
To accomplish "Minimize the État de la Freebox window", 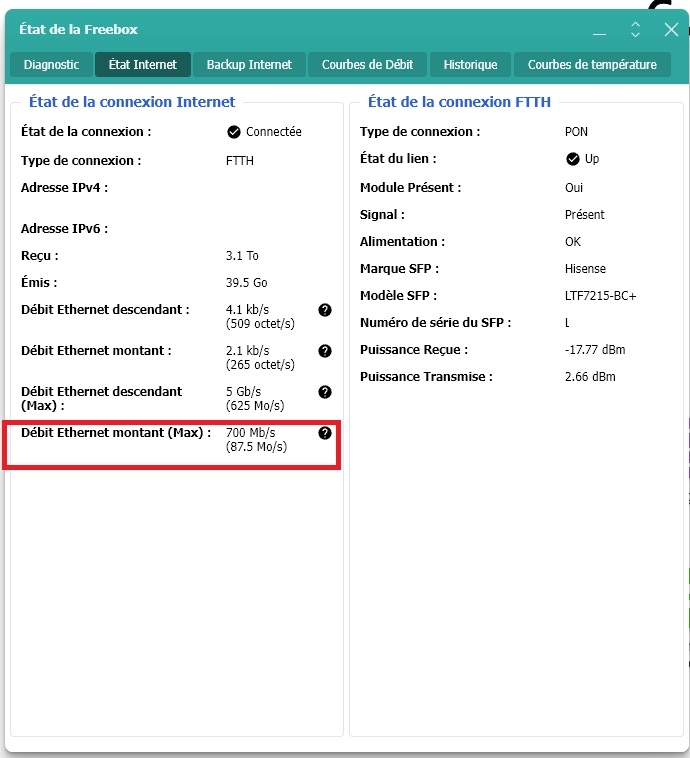I will point(600,30).
